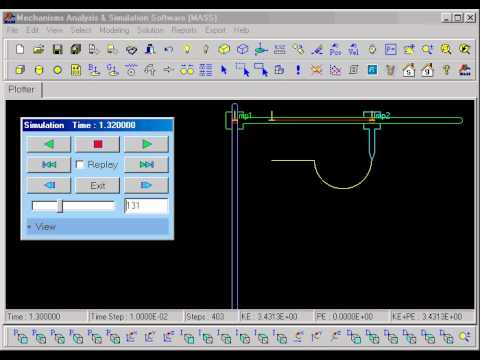Click the Save floppy disk icon
480x360 pixels.
(x=58, y=50)
